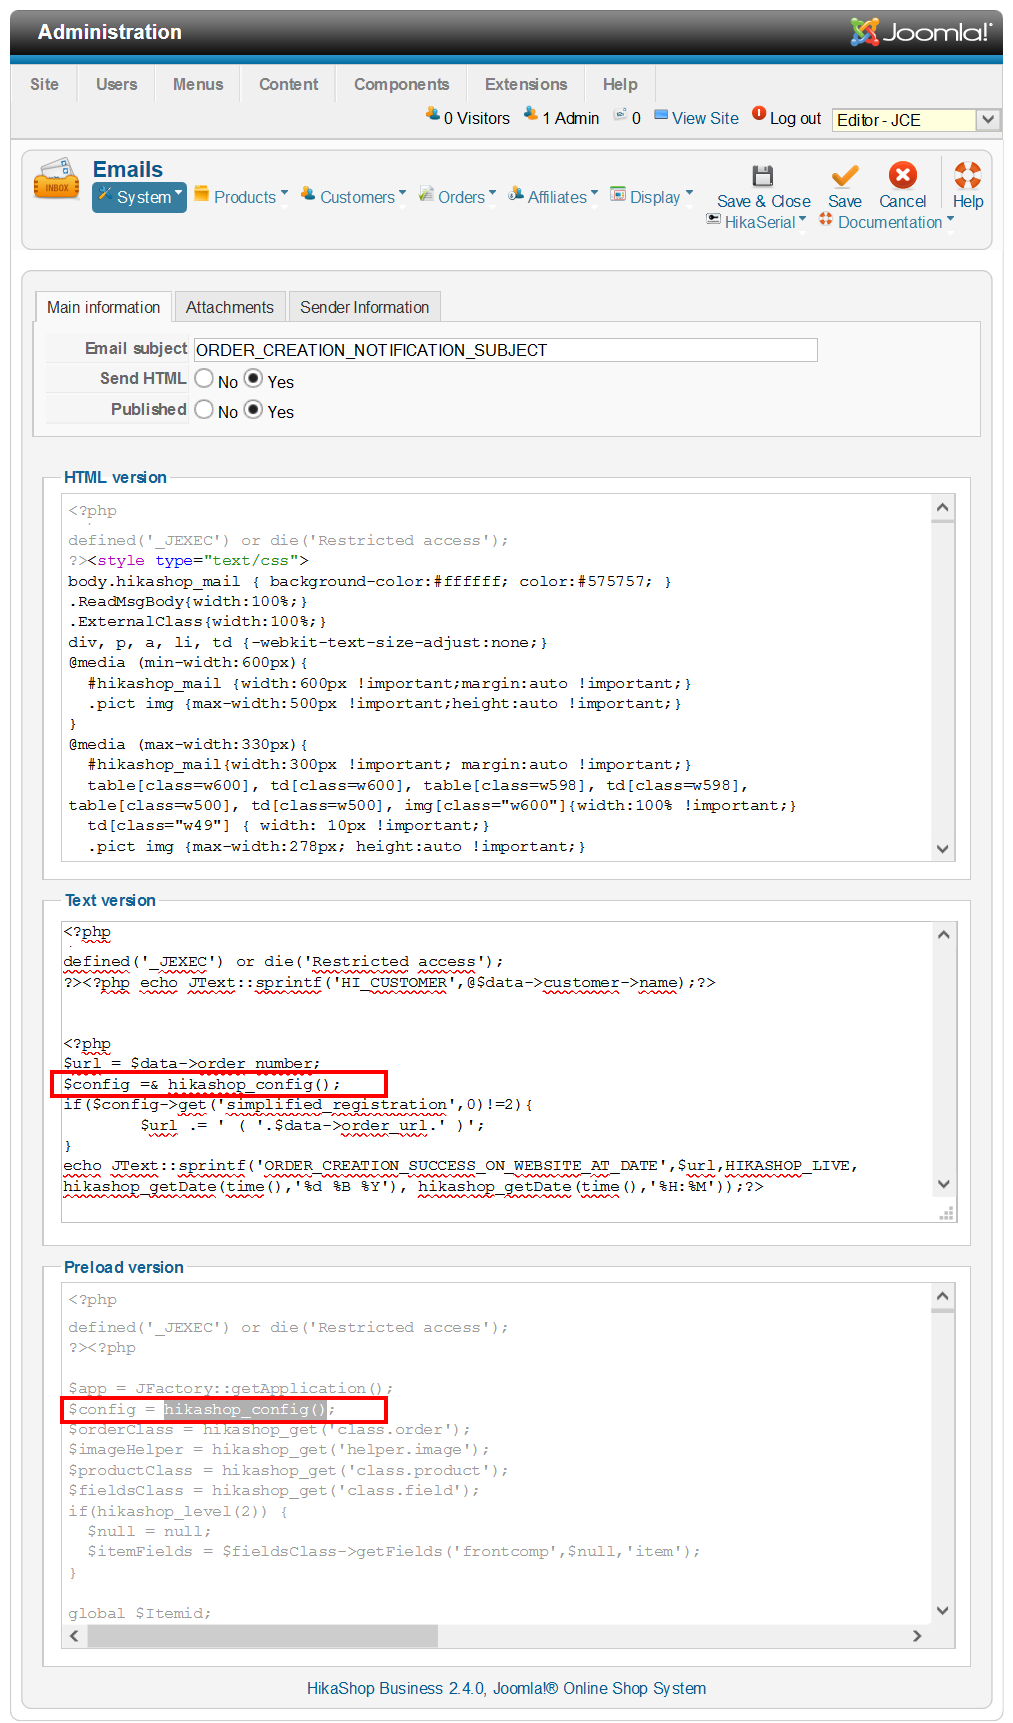Click the 0 Visitors text

(477, 118)
